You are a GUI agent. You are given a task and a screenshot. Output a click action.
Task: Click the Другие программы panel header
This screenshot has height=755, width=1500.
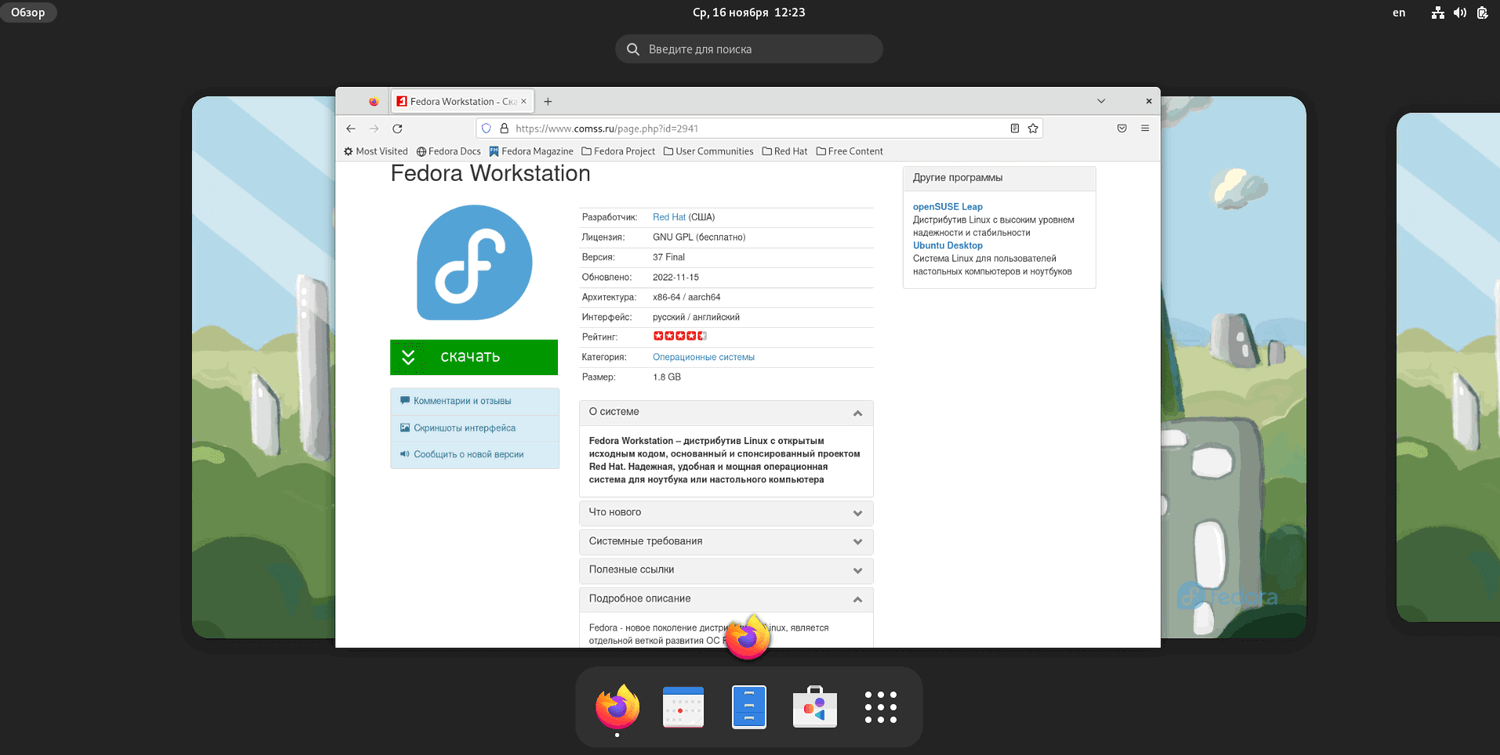[x=999, y=178]
